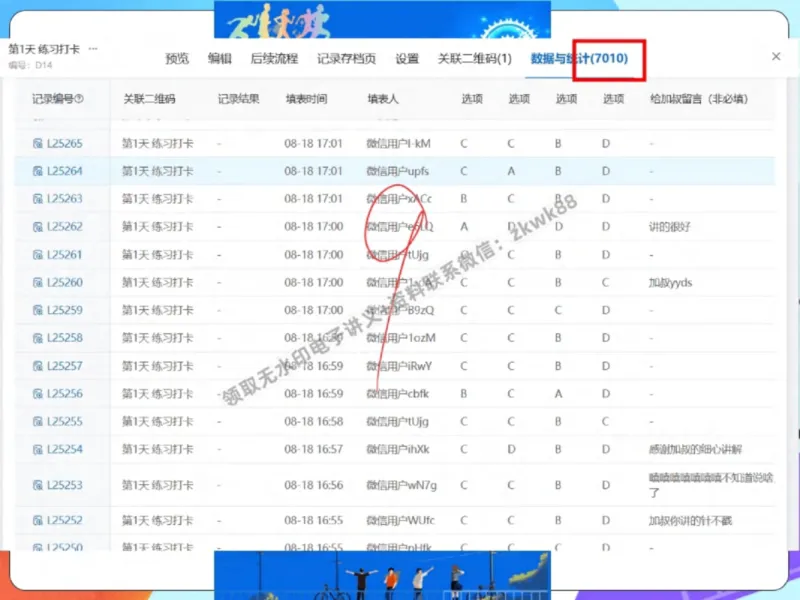Open record link L25265

tap(64, 143)
